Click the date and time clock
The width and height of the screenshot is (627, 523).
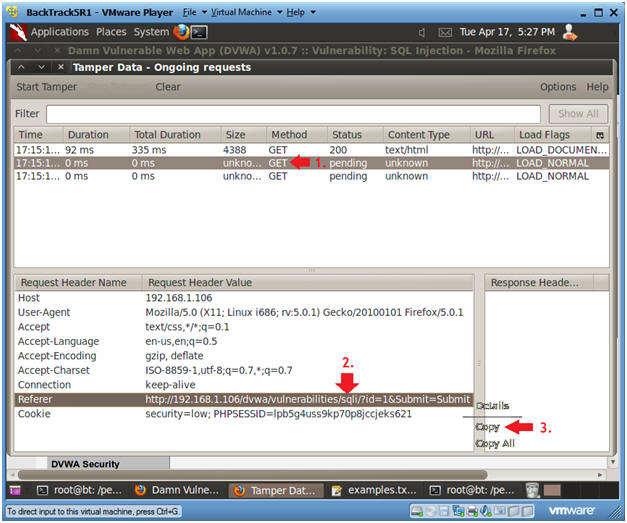(x=507, y=32)
